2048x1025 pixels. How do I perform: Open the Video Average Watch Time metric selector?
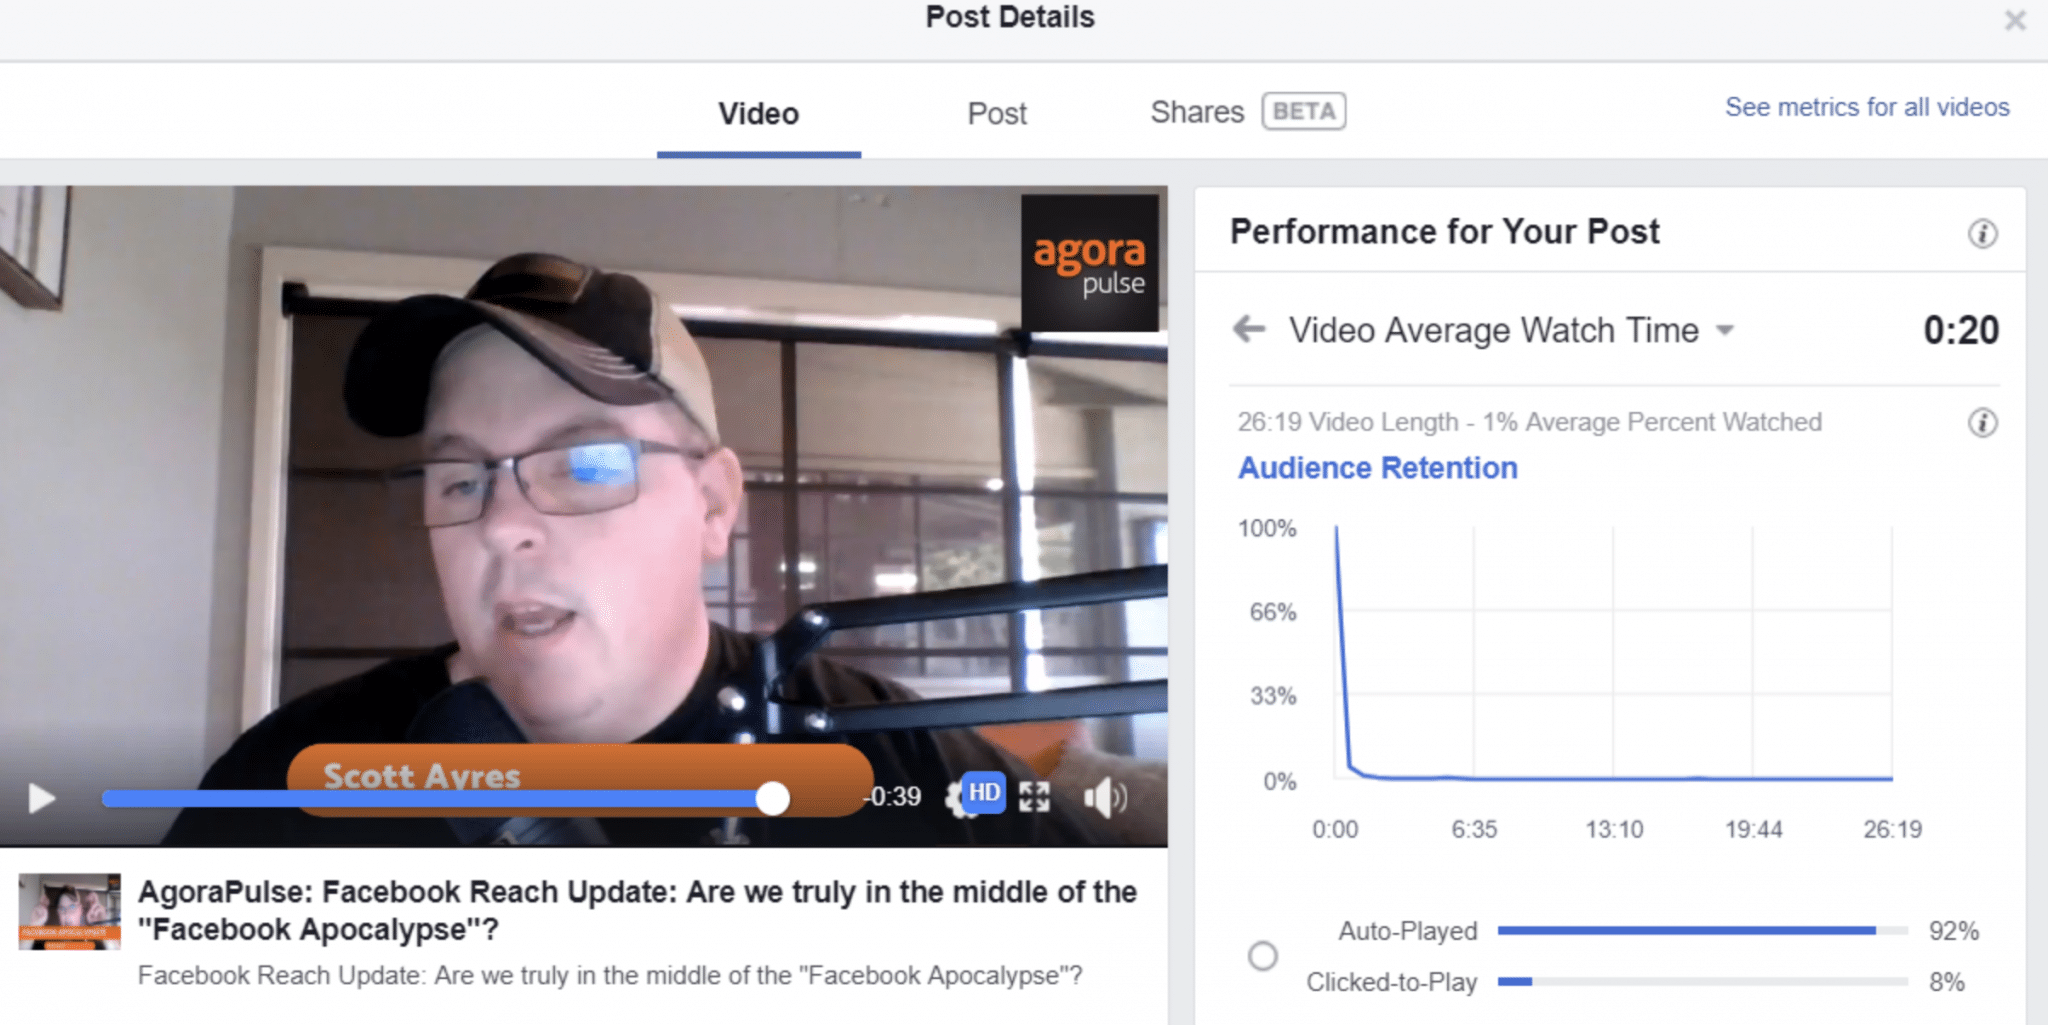1494,330
